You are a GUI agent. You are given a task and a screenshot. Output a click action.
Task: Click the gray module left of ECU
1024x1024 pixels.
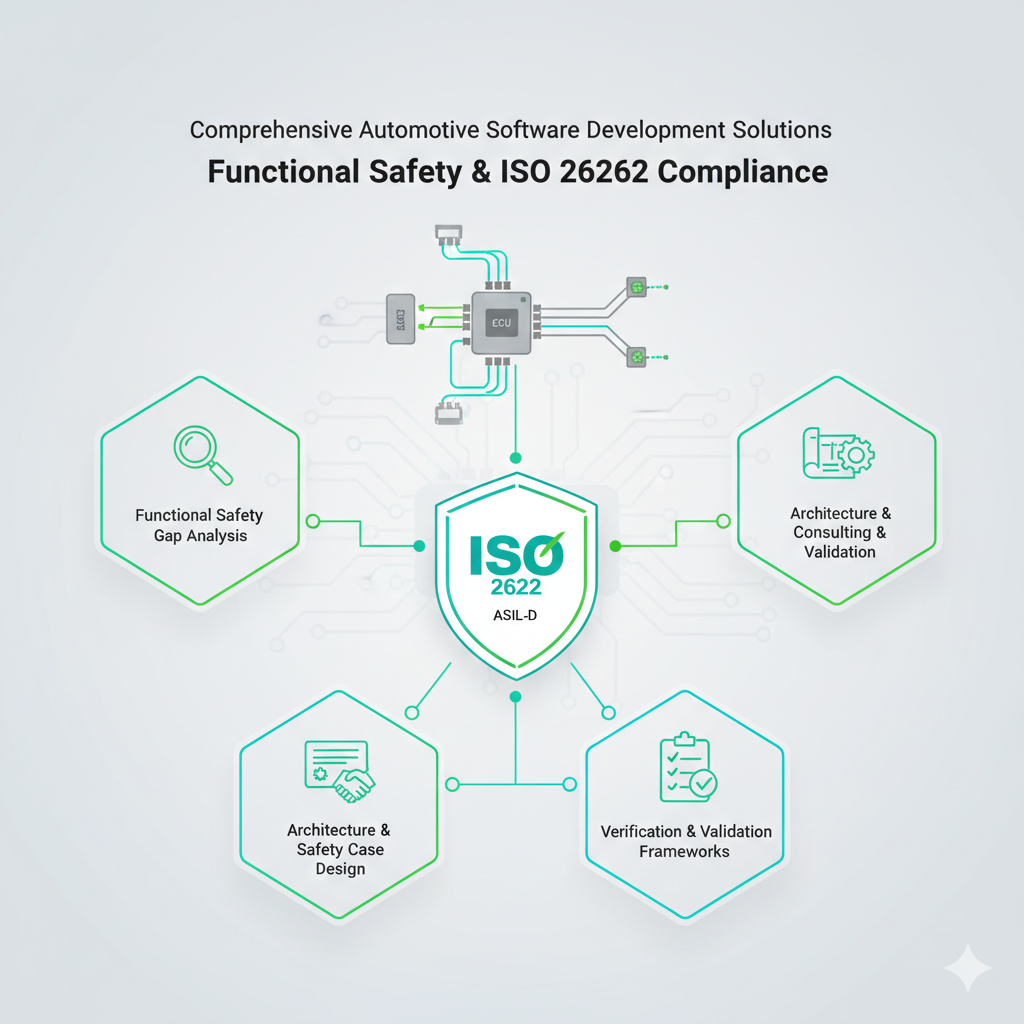(400, 319)
